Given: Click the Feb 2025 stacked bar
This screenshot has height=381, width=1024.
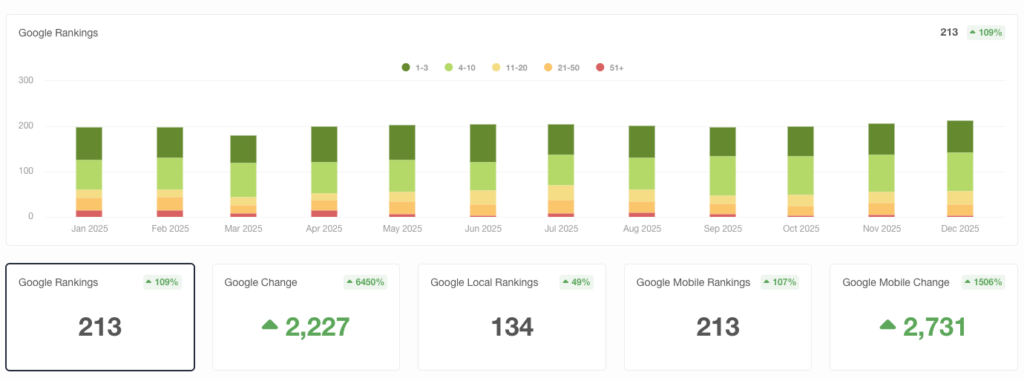Looking at the screenshot, I should 170,172.
